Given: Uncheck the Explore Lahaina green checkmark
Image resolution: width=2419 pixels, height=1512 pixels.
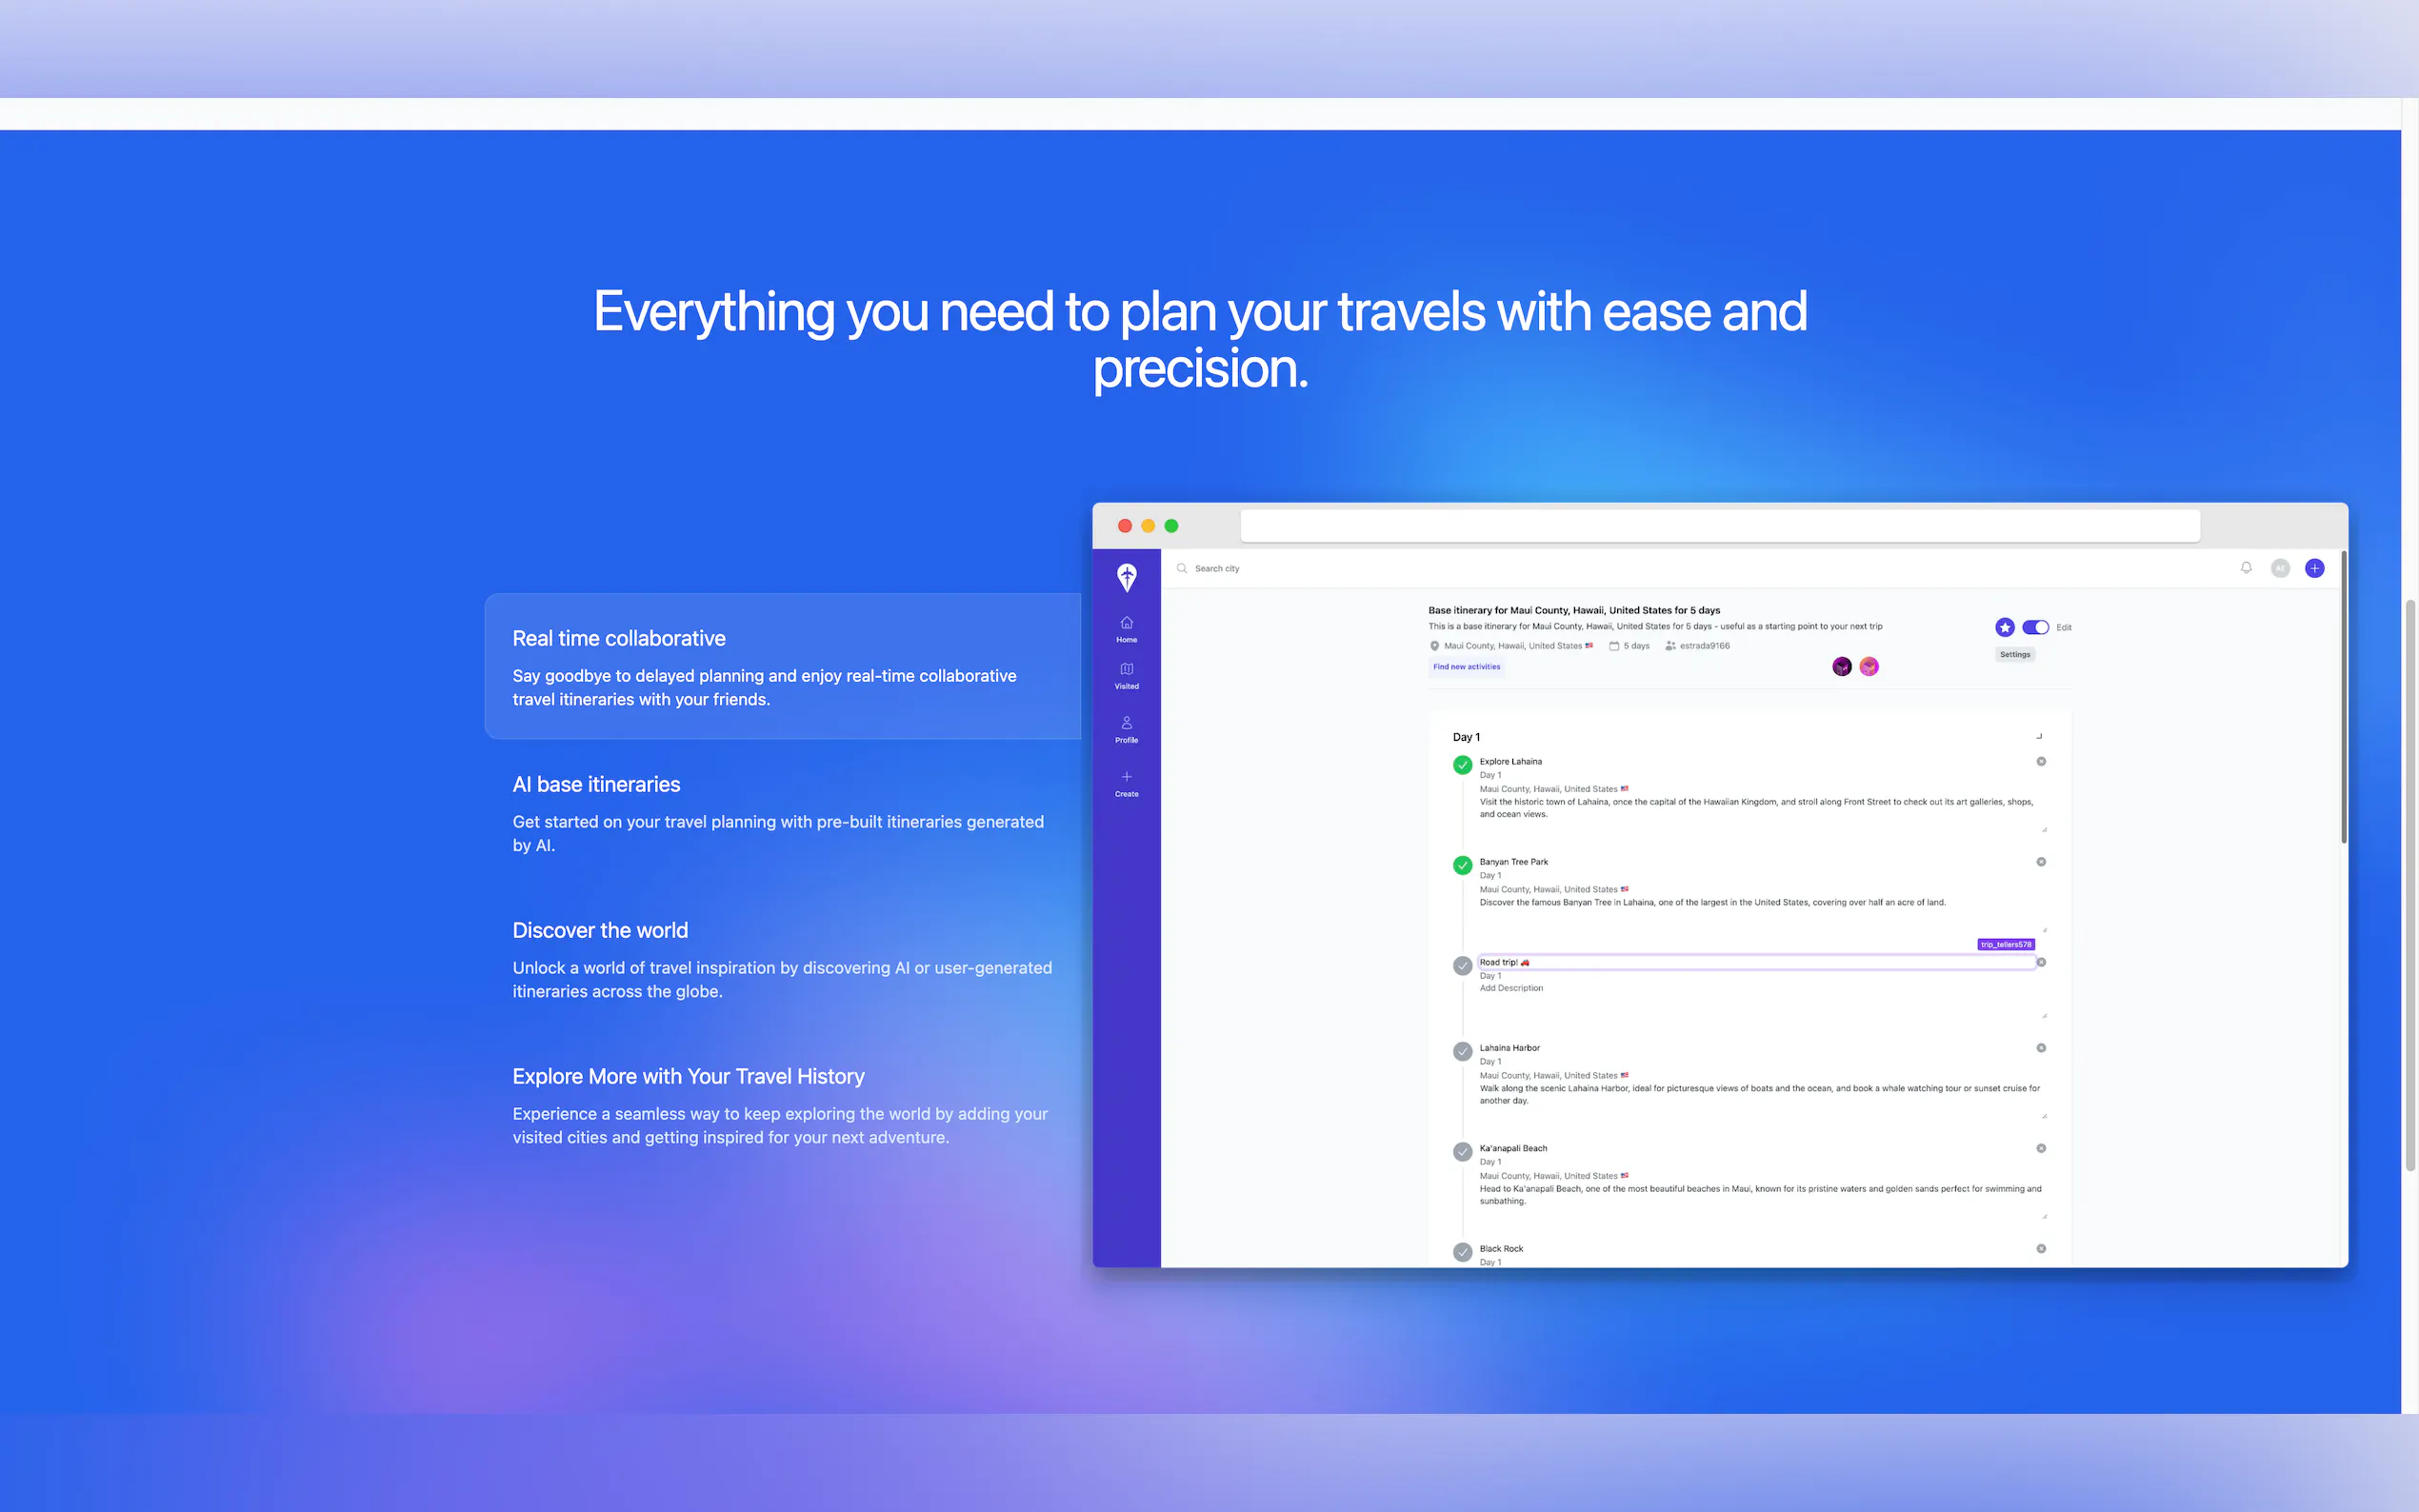Looking at the screenshot, I should [1462, 765].
